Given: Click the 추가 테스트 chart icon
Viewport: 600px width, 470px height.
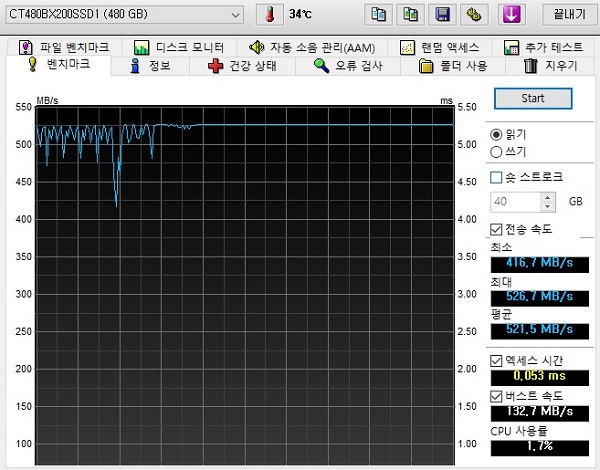Looking at the screenshot, I should [x=511, y=47].
